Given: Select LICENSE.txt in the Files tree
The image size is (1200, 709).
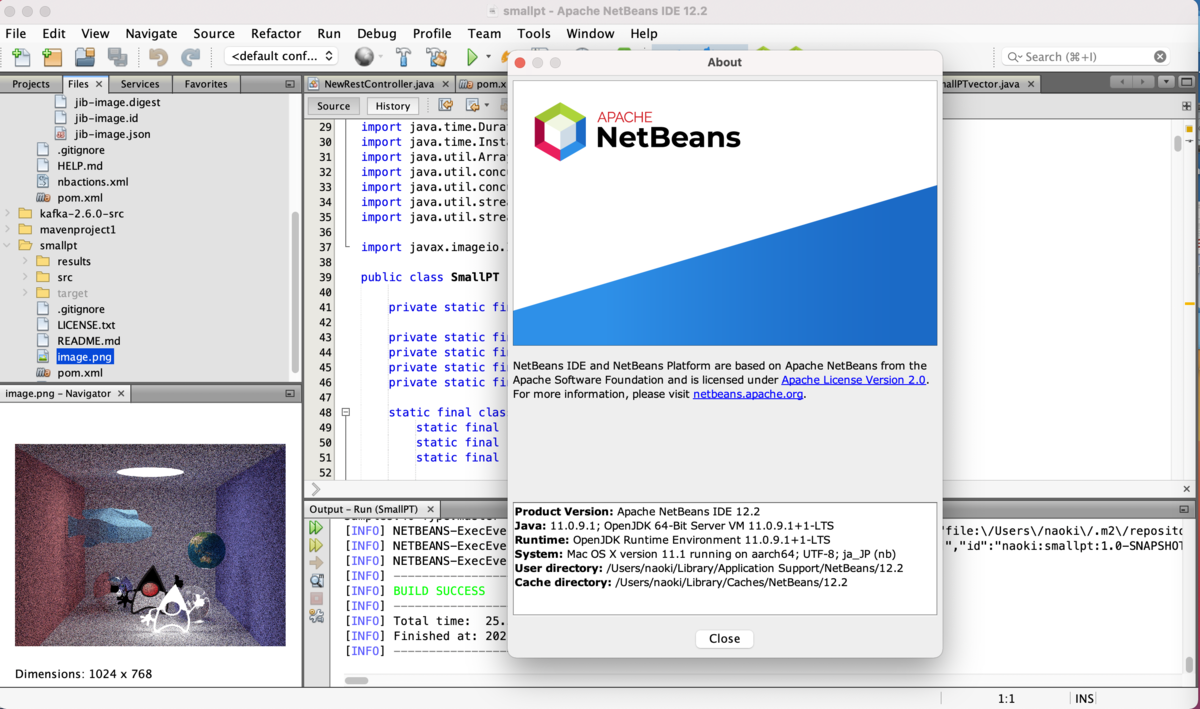Looking at the screenshot, I should click(85, 325).
